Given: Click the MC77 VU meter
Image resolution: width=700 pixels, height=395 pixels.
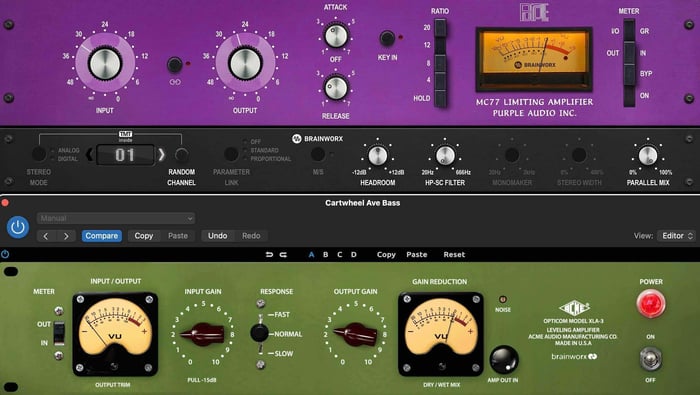Looking at the screenshot, I should (534, 58).
